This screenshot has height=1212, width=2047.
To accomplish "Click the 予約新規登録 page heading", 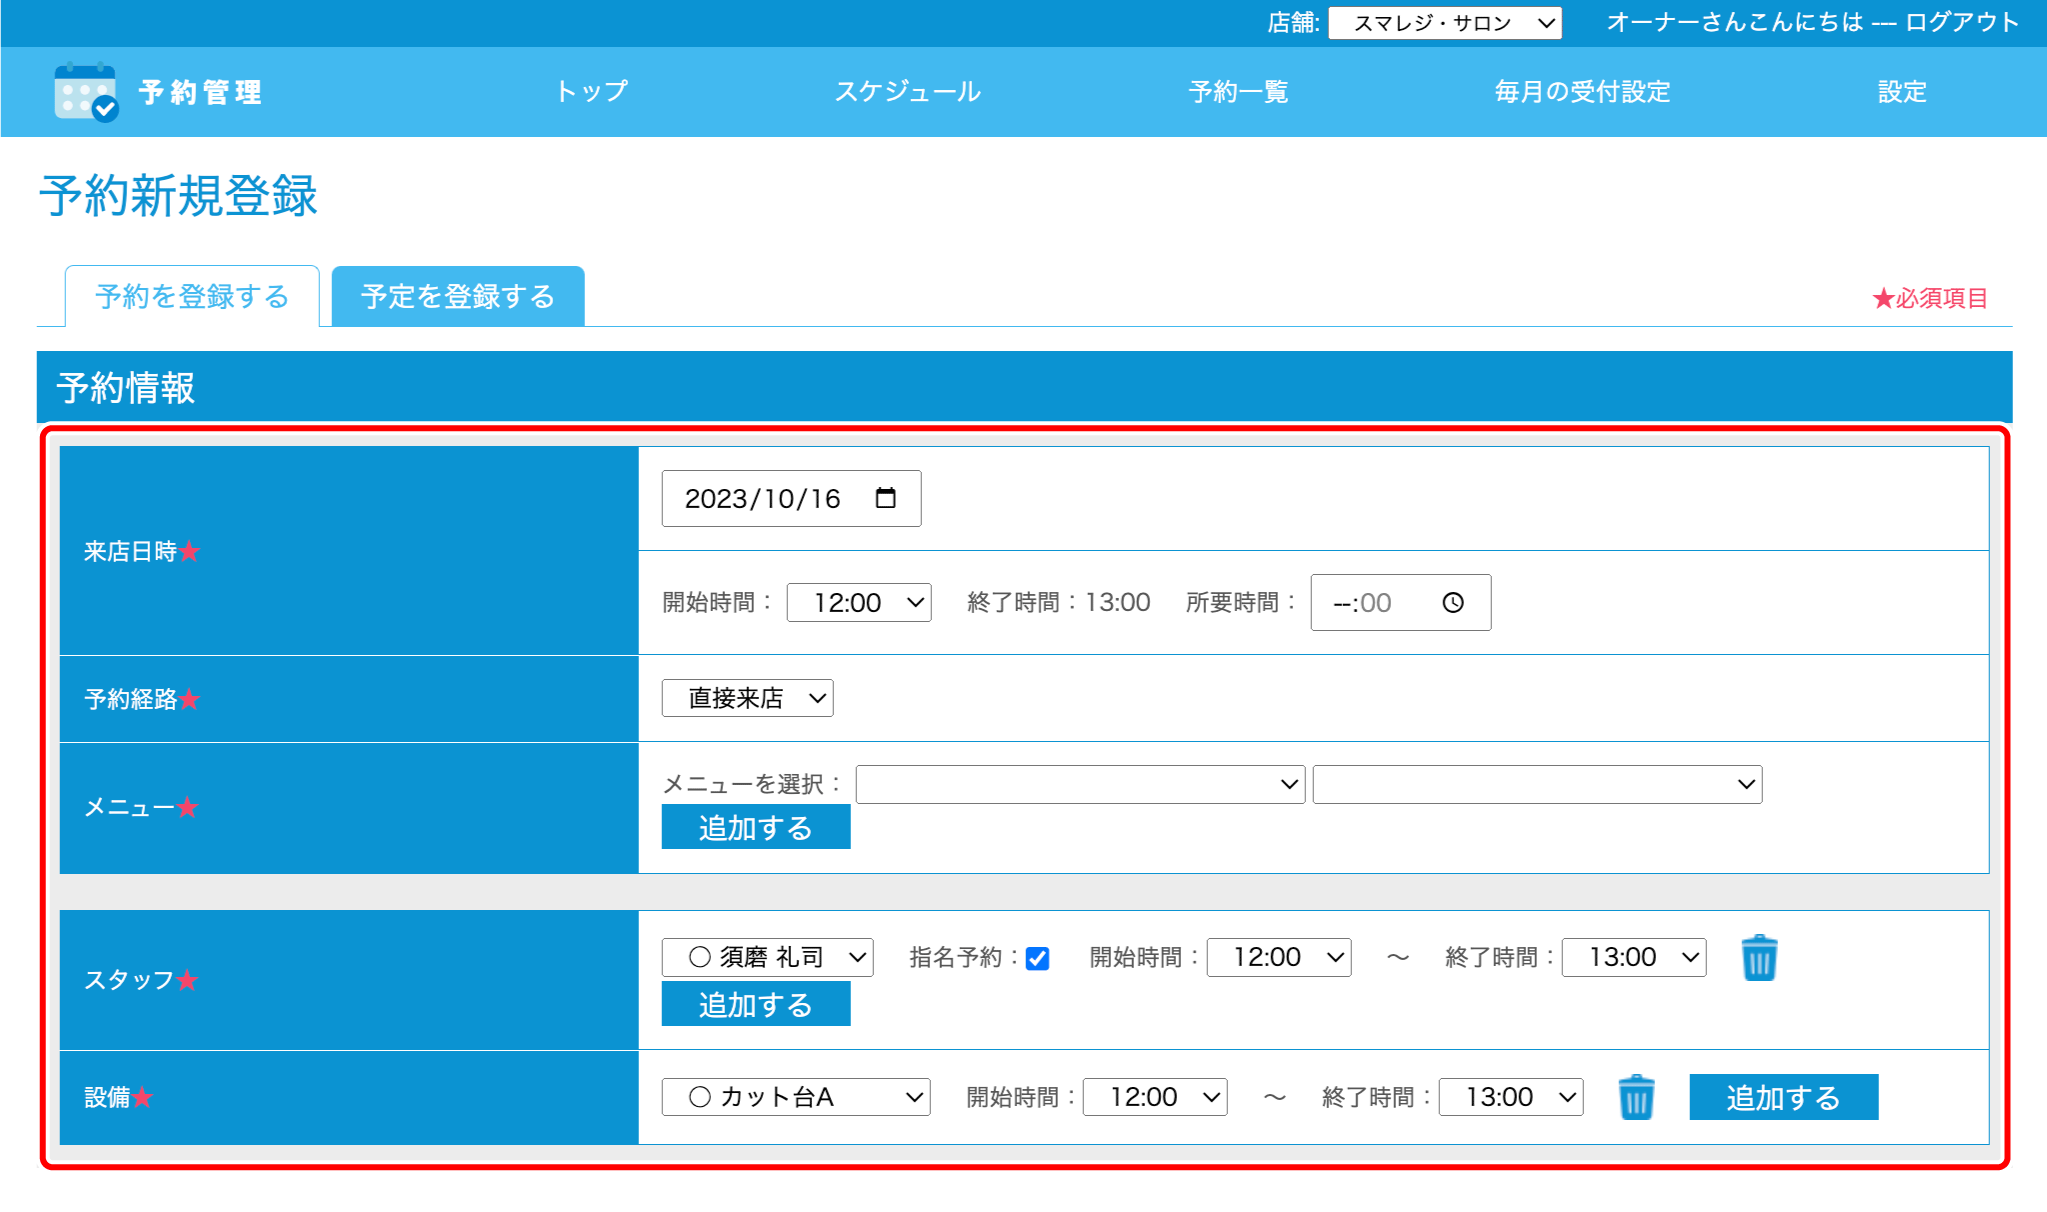I will pyautogui.click(x=178, y=196).
